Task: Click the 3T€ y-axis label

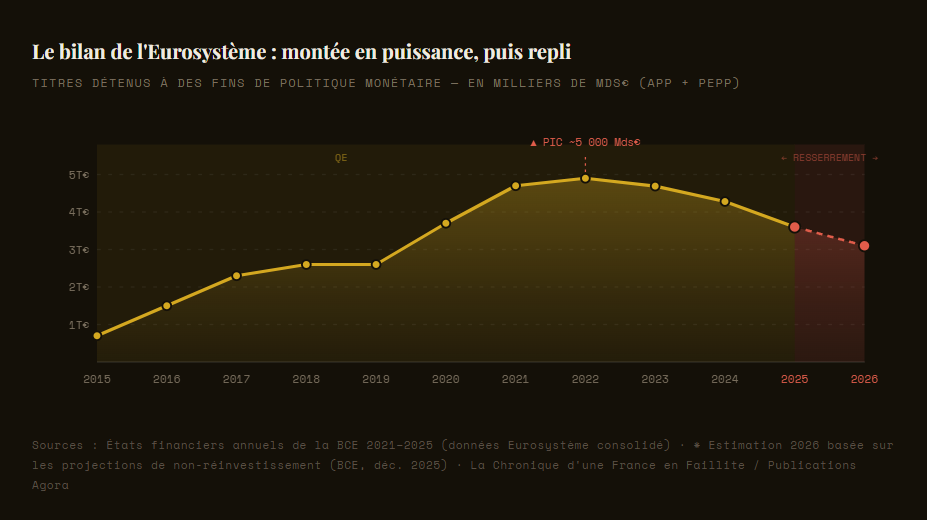Action: tap(79, 250)
